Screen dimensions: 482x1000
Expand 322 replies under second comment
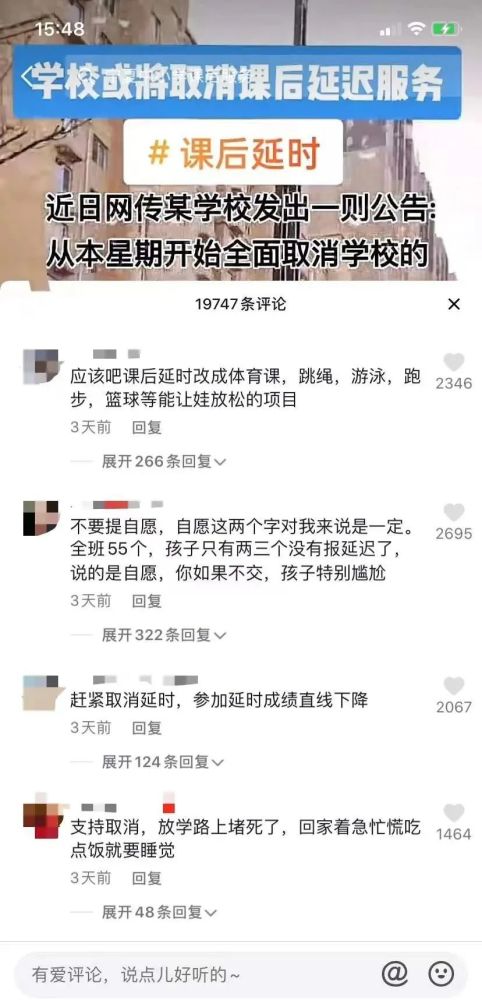(164, 635)
